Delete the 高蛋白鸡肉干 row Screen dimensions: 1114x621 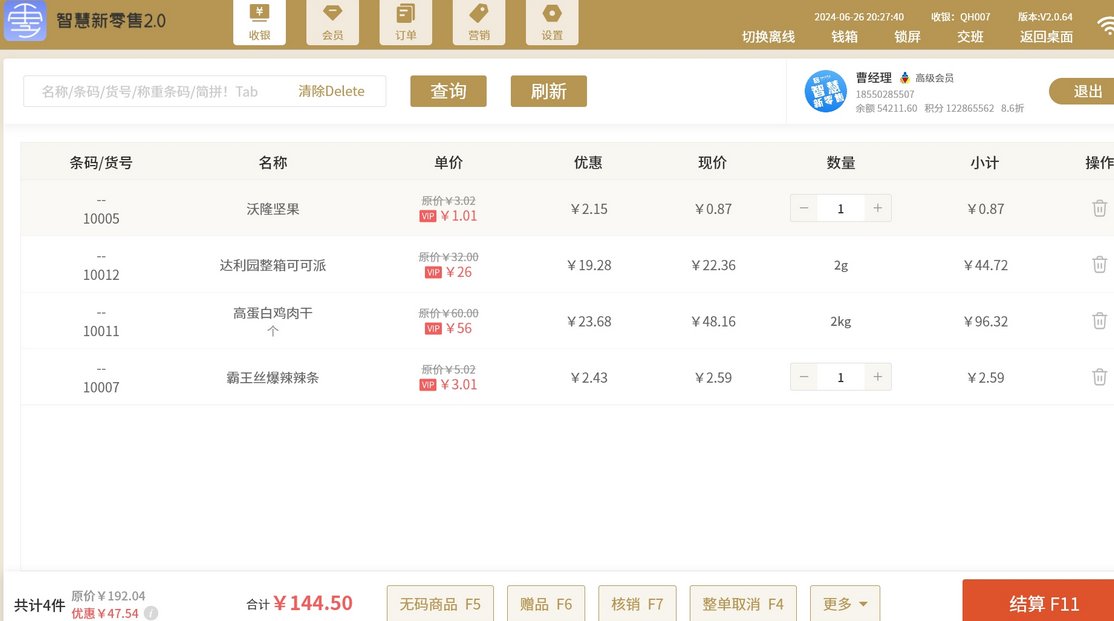(x=1099, y=320)
